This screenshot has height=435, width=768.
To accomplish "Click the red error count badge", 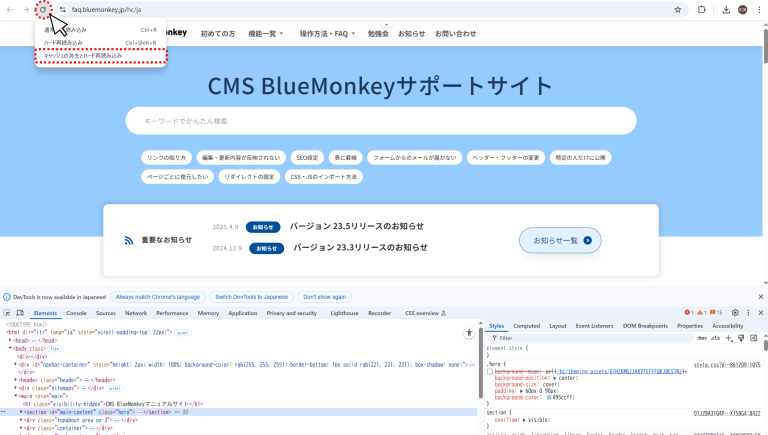I will pos(689,313).
